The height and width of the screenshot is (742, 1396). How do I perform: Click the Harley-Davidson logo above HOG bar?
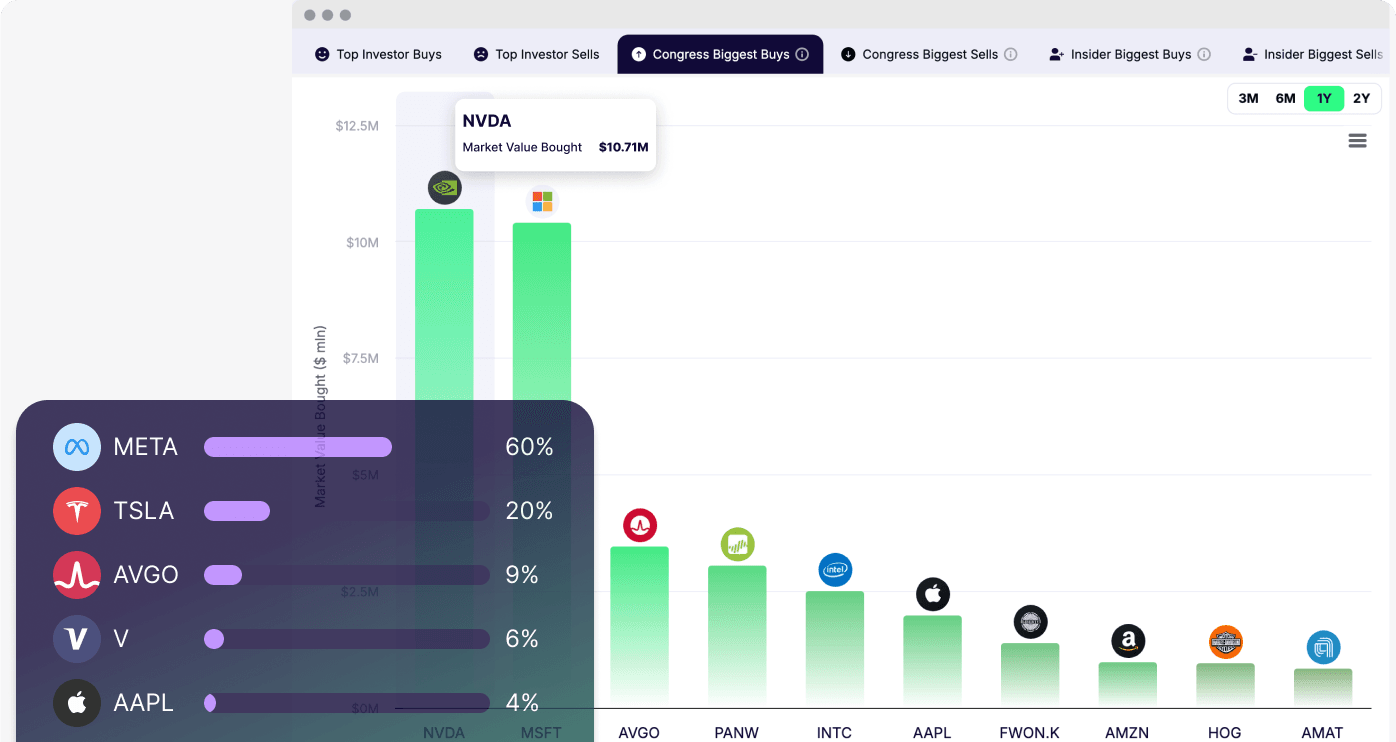click(x=1225, y=642)
